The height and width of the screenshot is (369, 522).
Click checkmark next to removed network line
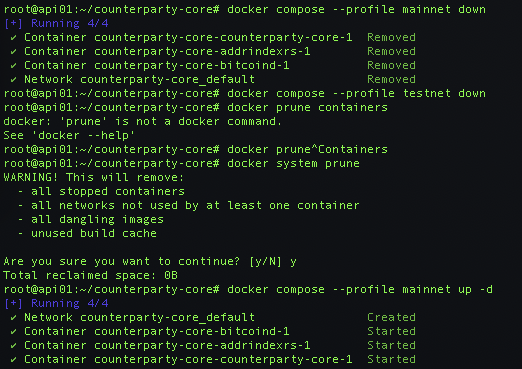click(13, 80)
